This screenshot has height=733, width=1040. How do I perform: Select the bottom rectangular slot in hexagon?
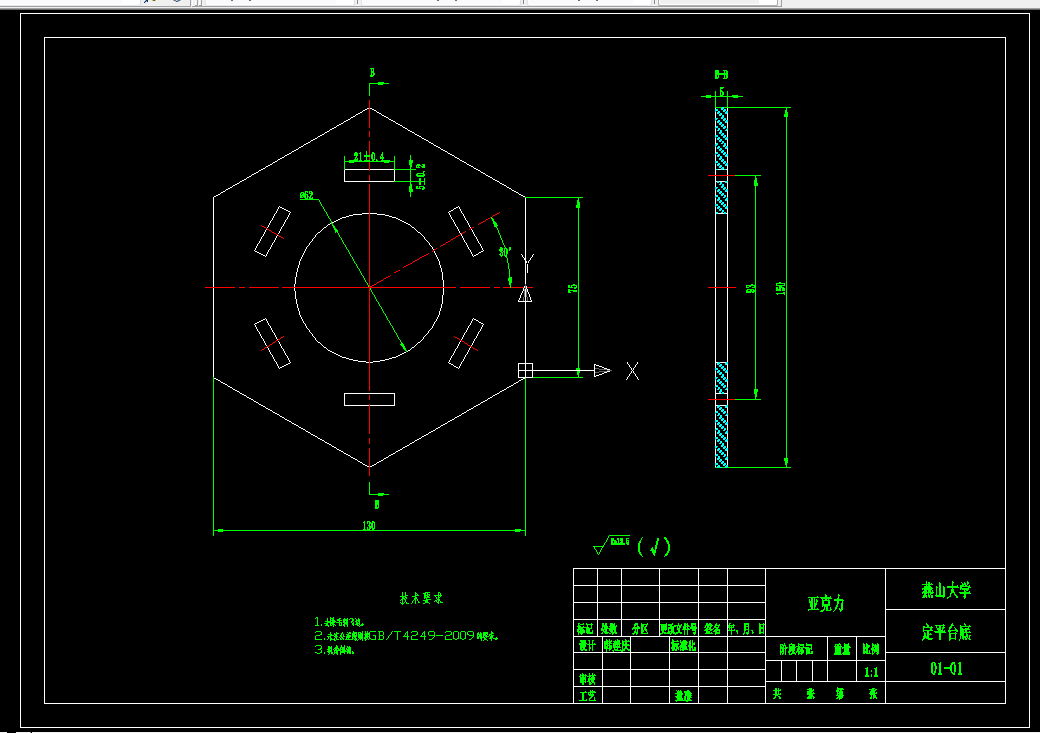coord(369,399)
